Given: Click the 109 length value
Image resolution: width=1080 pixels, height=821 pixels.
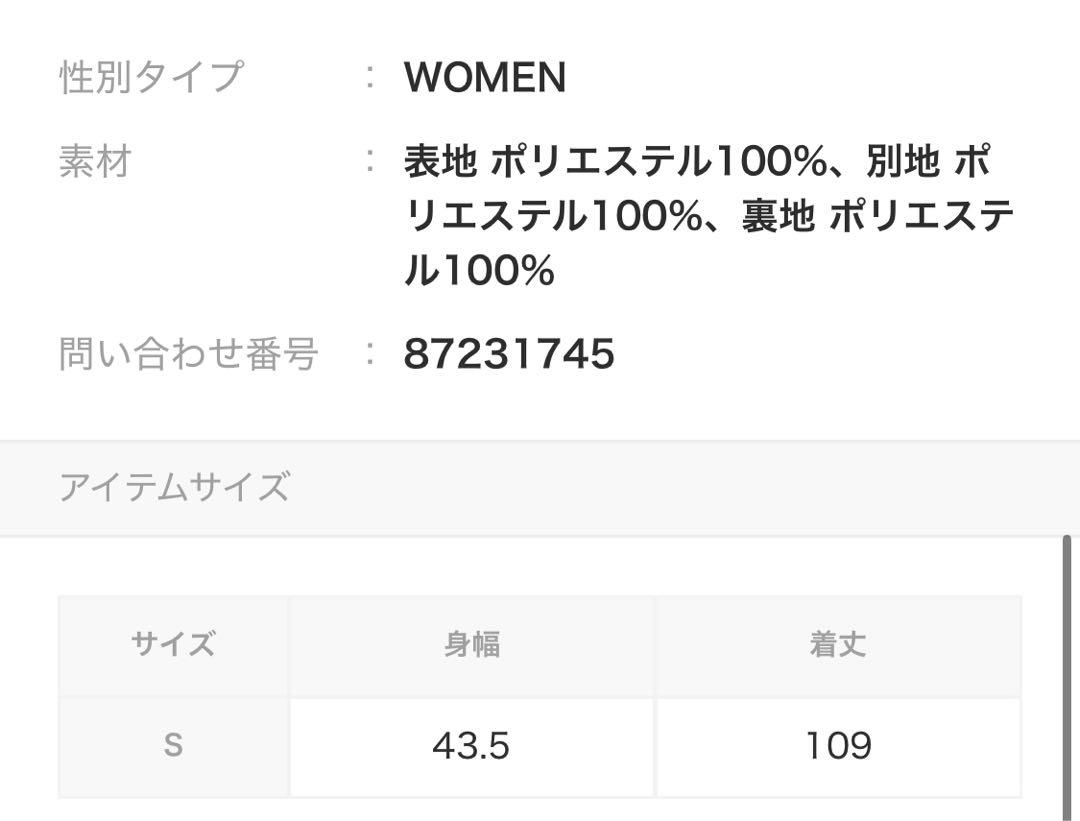Looking at the screenshot, I should pyautogui.click(x=838, y=747).
